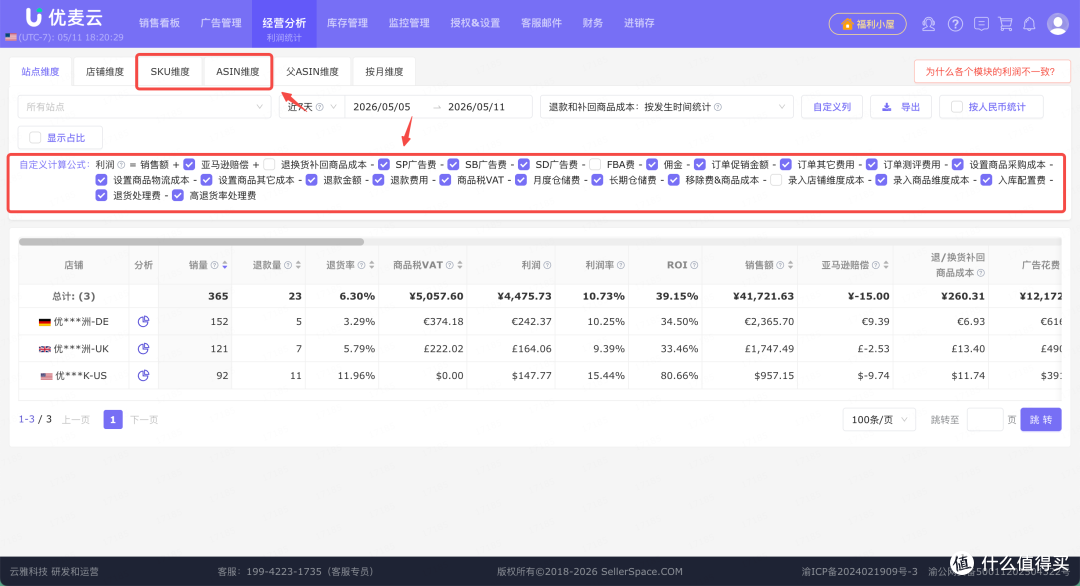Open the shopping cart icon

(1006, 24)
